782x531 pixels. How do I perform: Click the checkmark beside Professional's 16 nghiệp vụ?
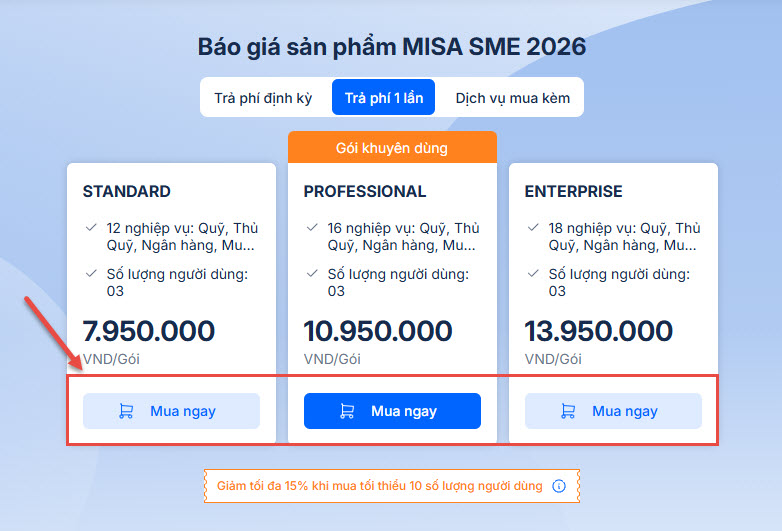313,228
